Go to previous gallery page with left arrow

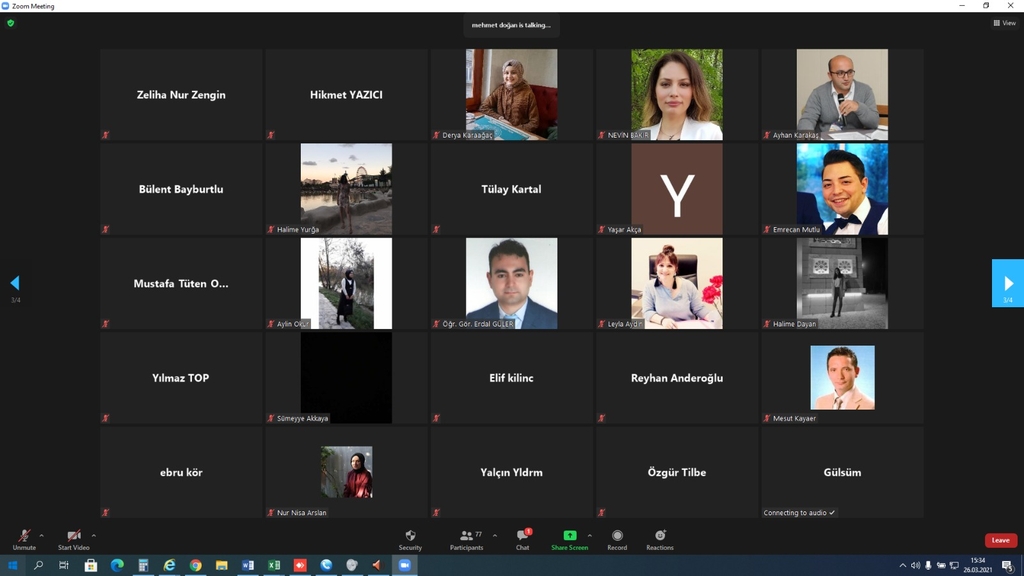pos(15,283)
